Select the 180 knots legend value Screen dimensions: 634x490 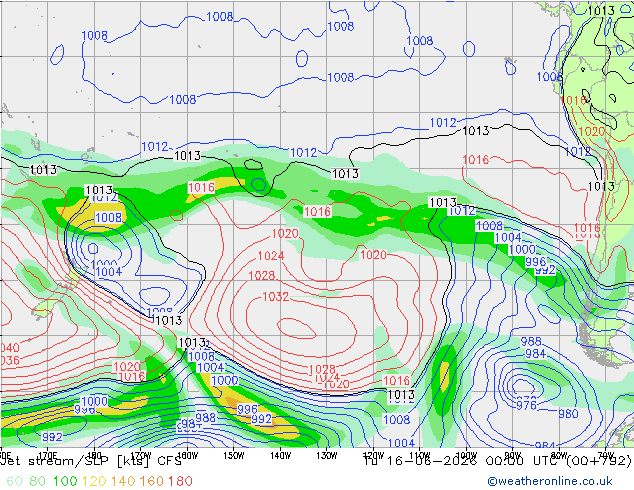point(180,481)
